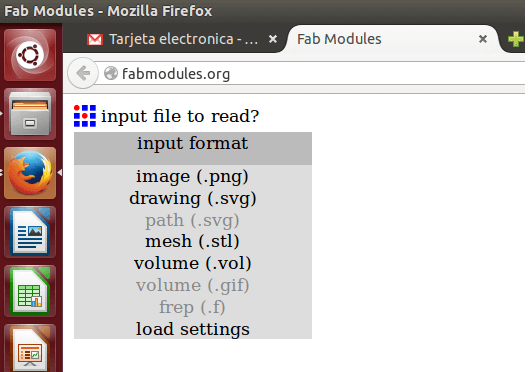Choose drawing (.svg) input format
Viewport: 531px width, 372px height.
click(x=193, y=199)
